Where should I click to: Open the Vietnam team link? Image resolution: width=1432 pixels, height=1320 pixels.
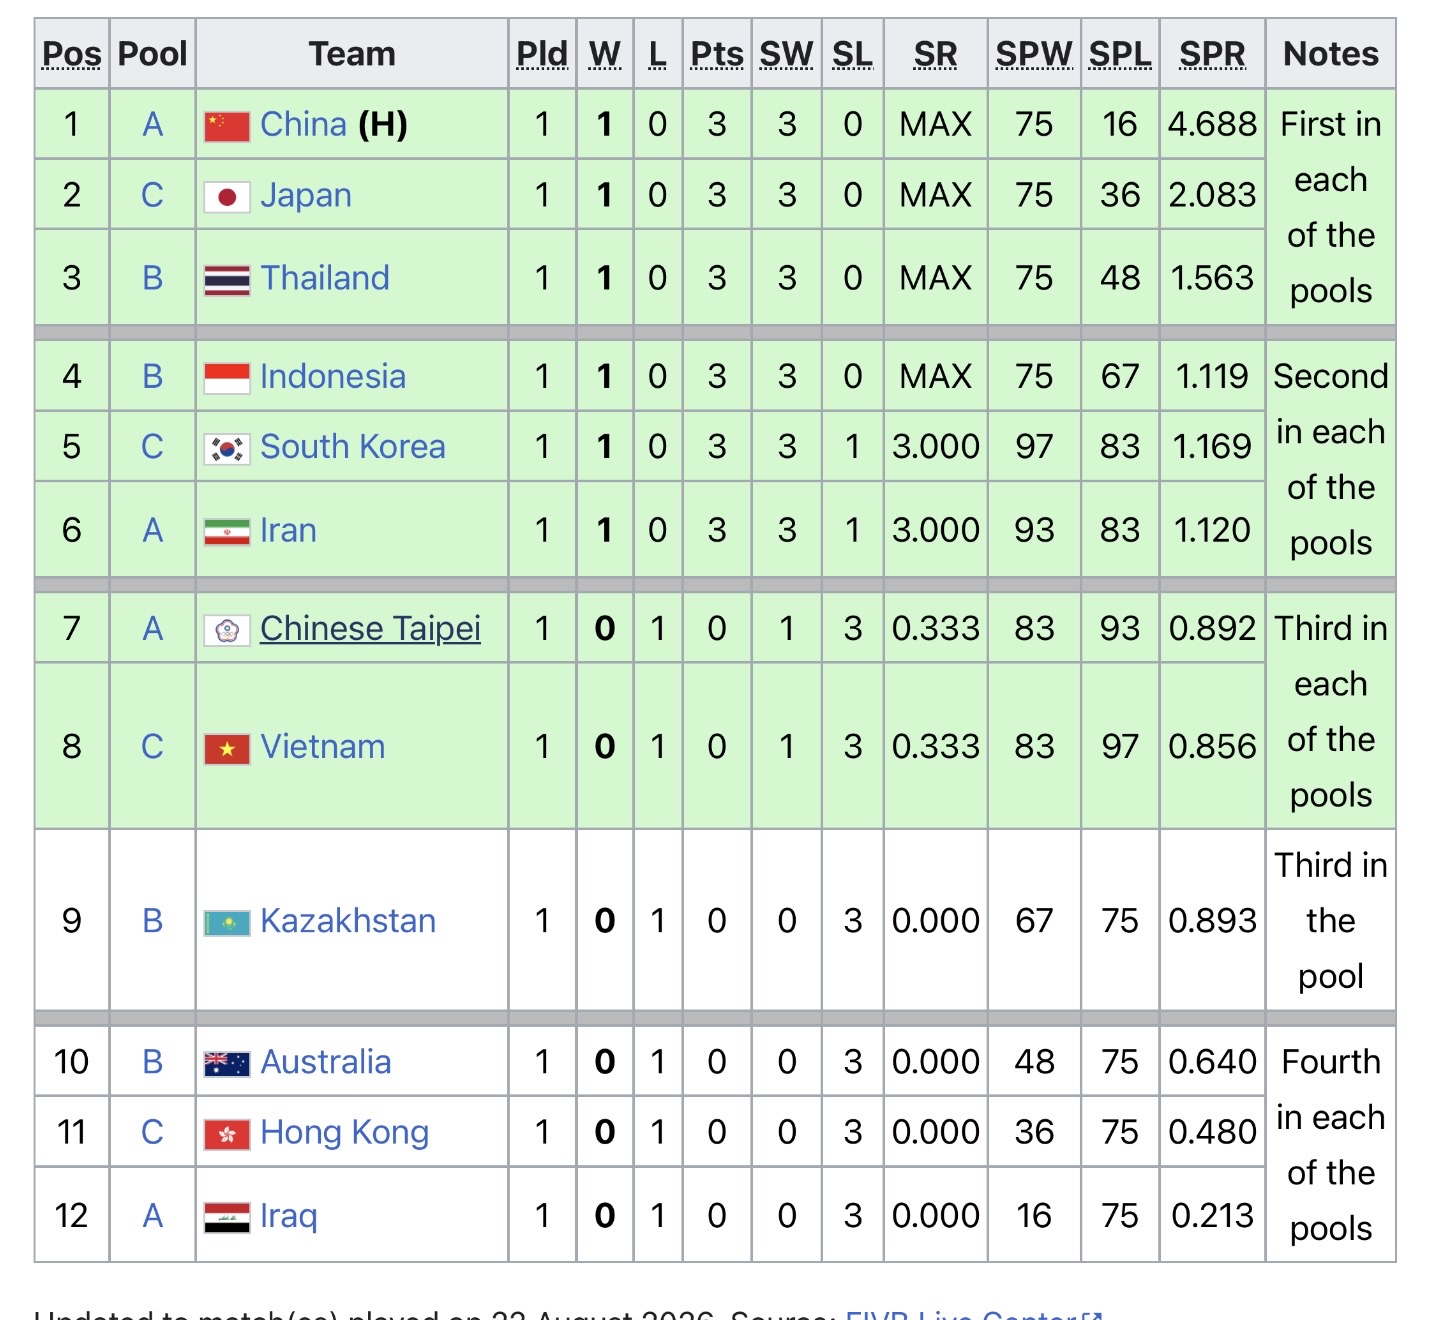(323, 746)
